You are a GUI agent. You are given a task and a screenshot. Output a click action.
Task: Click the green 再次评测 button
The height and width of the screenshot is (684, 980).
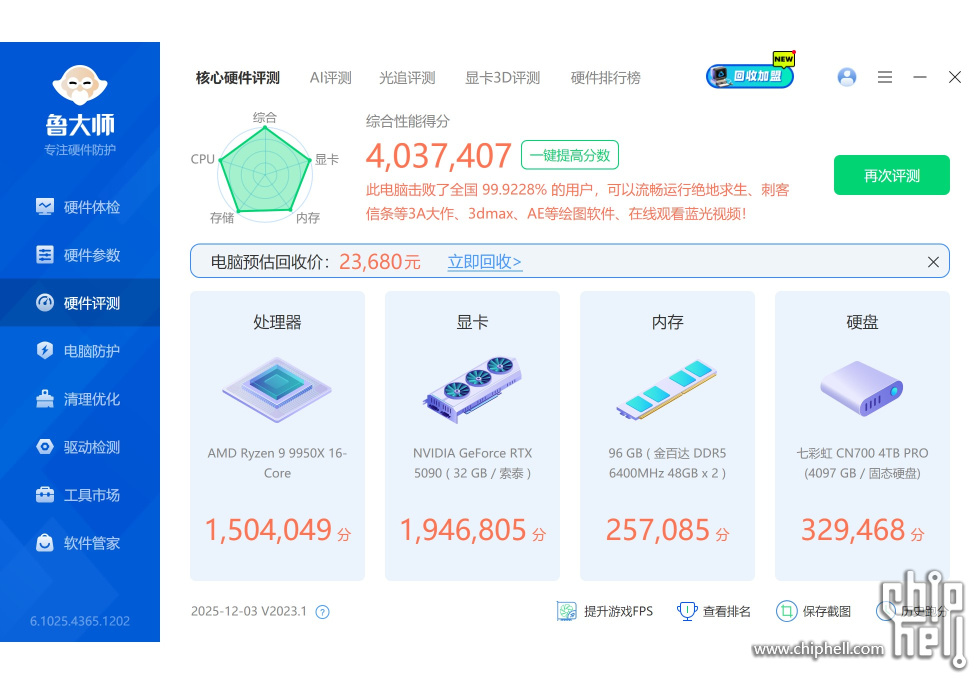point(892,175)
